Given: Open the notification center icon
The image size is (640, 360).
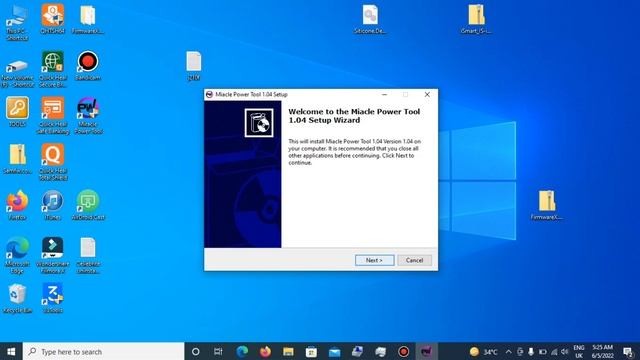Looking at the screenshot, I should point(628,351).
